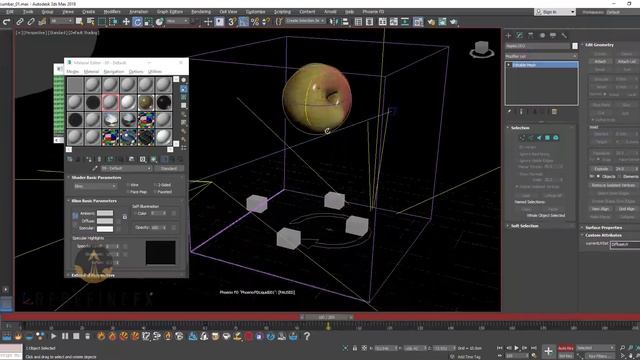
Task: Click the Diffuse color swatch
Action: [x=105, y=221]
